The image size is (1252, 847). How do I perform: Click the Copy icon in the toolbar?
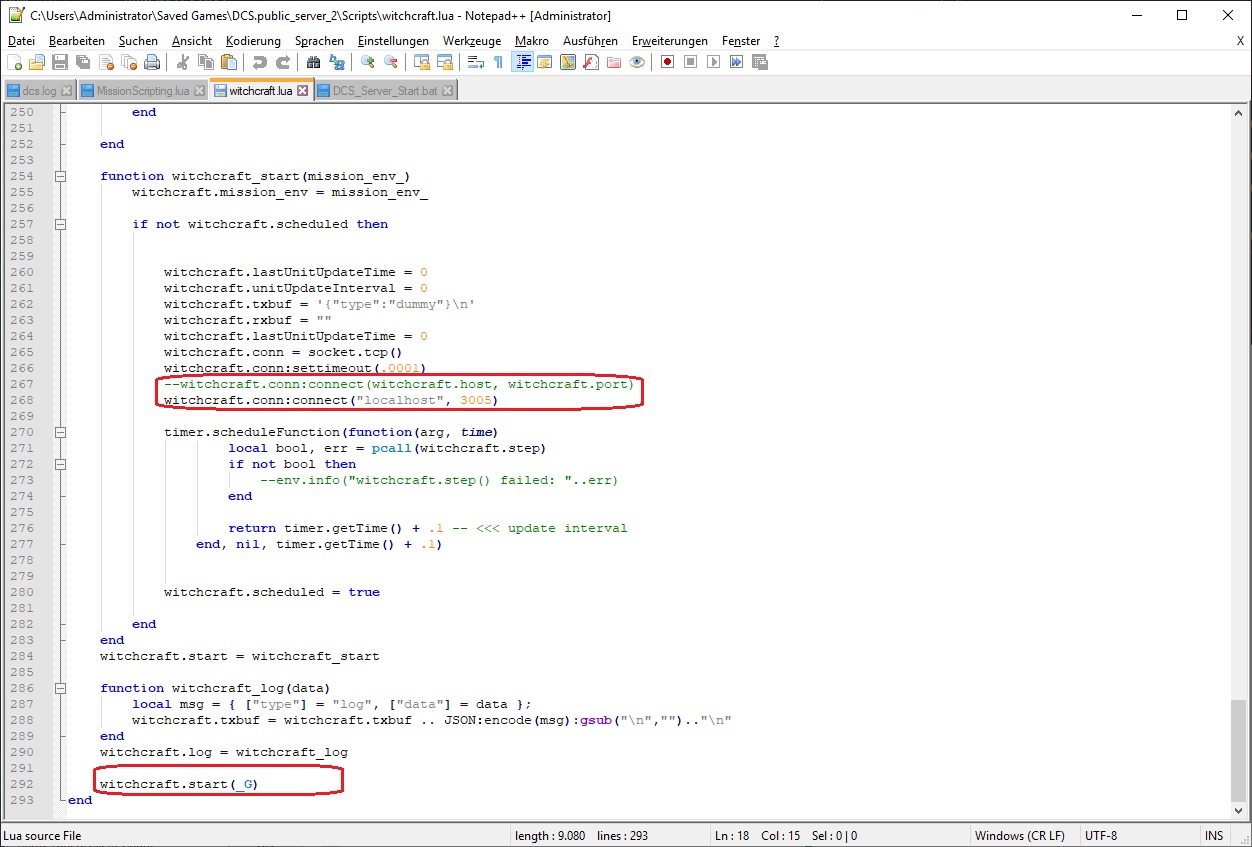pyautogui.click(x=206, y=62)
